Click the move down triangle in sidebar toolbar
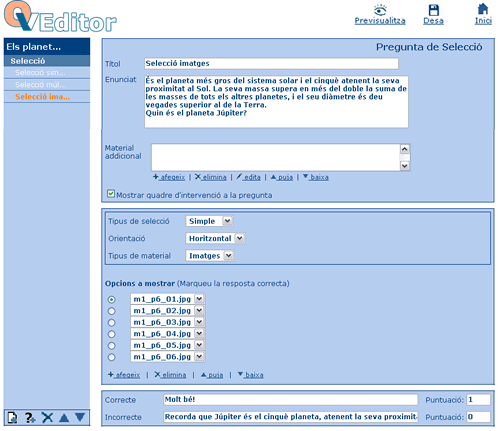500x431 pixels. 80,417
